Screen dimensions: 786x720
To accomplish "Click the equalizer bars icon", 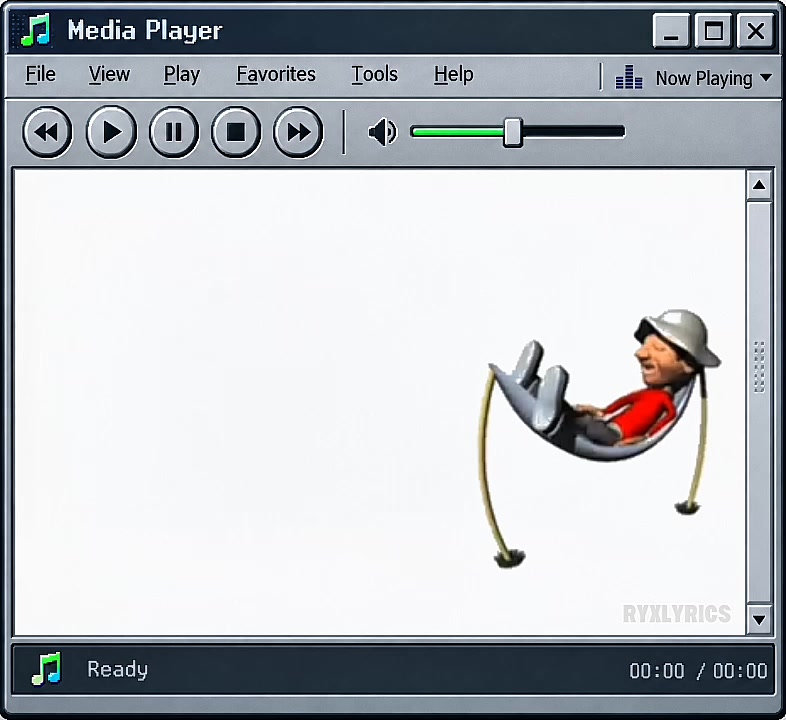I will (629, 77).
